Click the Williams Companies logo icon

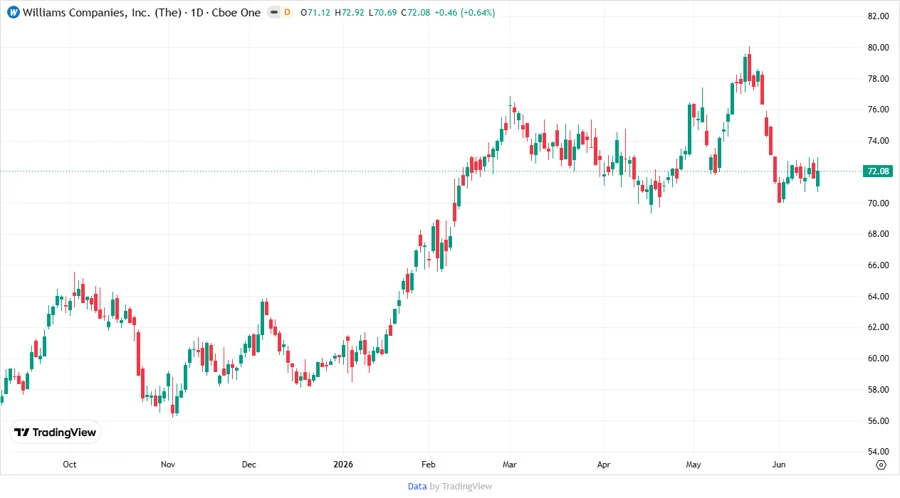(x=13, y=12)
